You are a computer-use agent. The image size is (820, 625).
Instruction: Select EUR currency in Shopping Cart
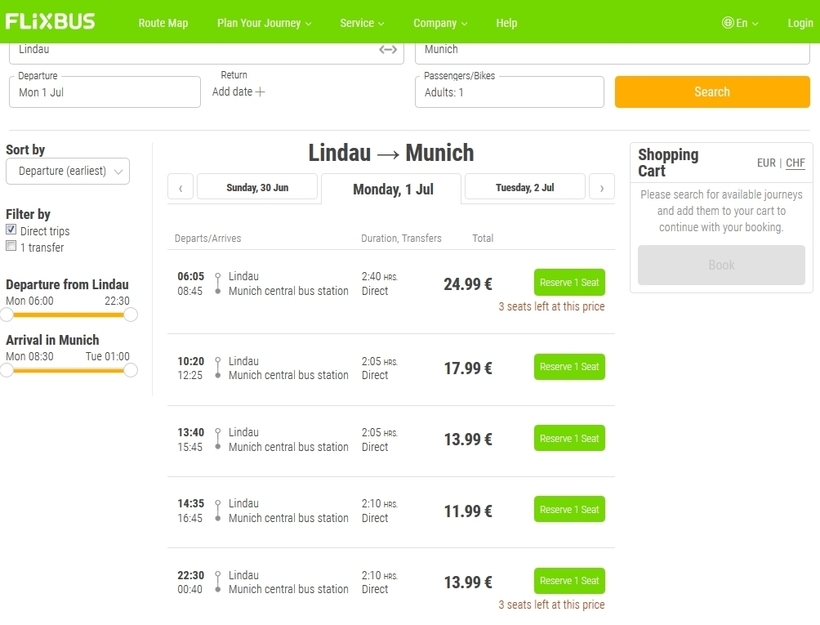coord(766,163)
